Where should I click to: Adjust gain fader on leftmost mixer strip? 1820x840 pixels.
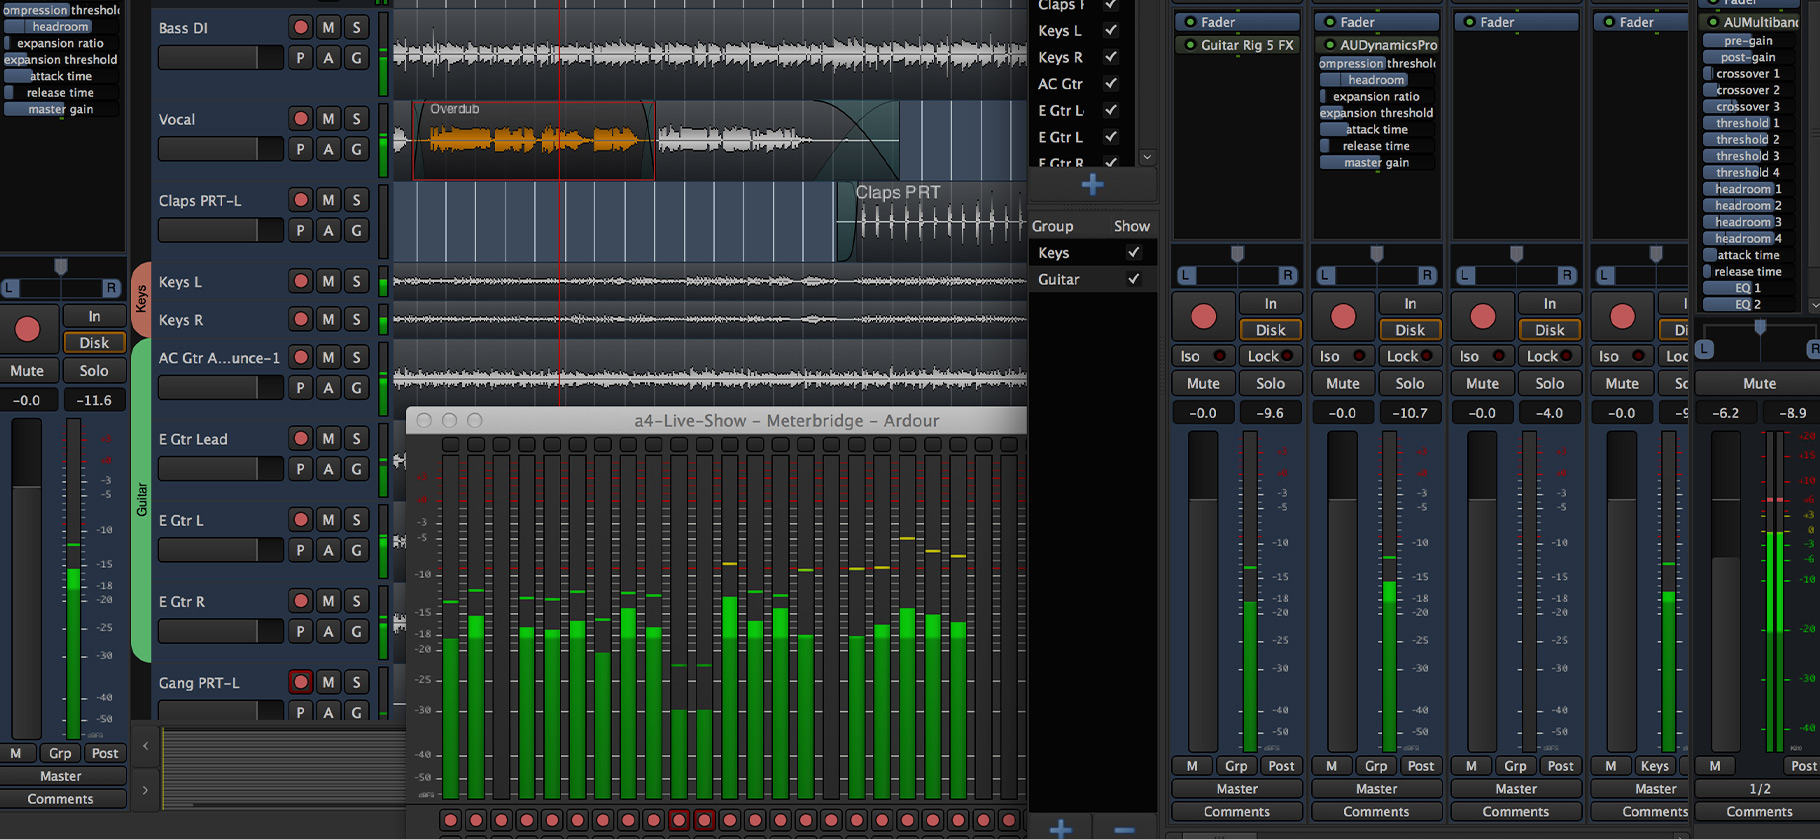tap(26, 580)
